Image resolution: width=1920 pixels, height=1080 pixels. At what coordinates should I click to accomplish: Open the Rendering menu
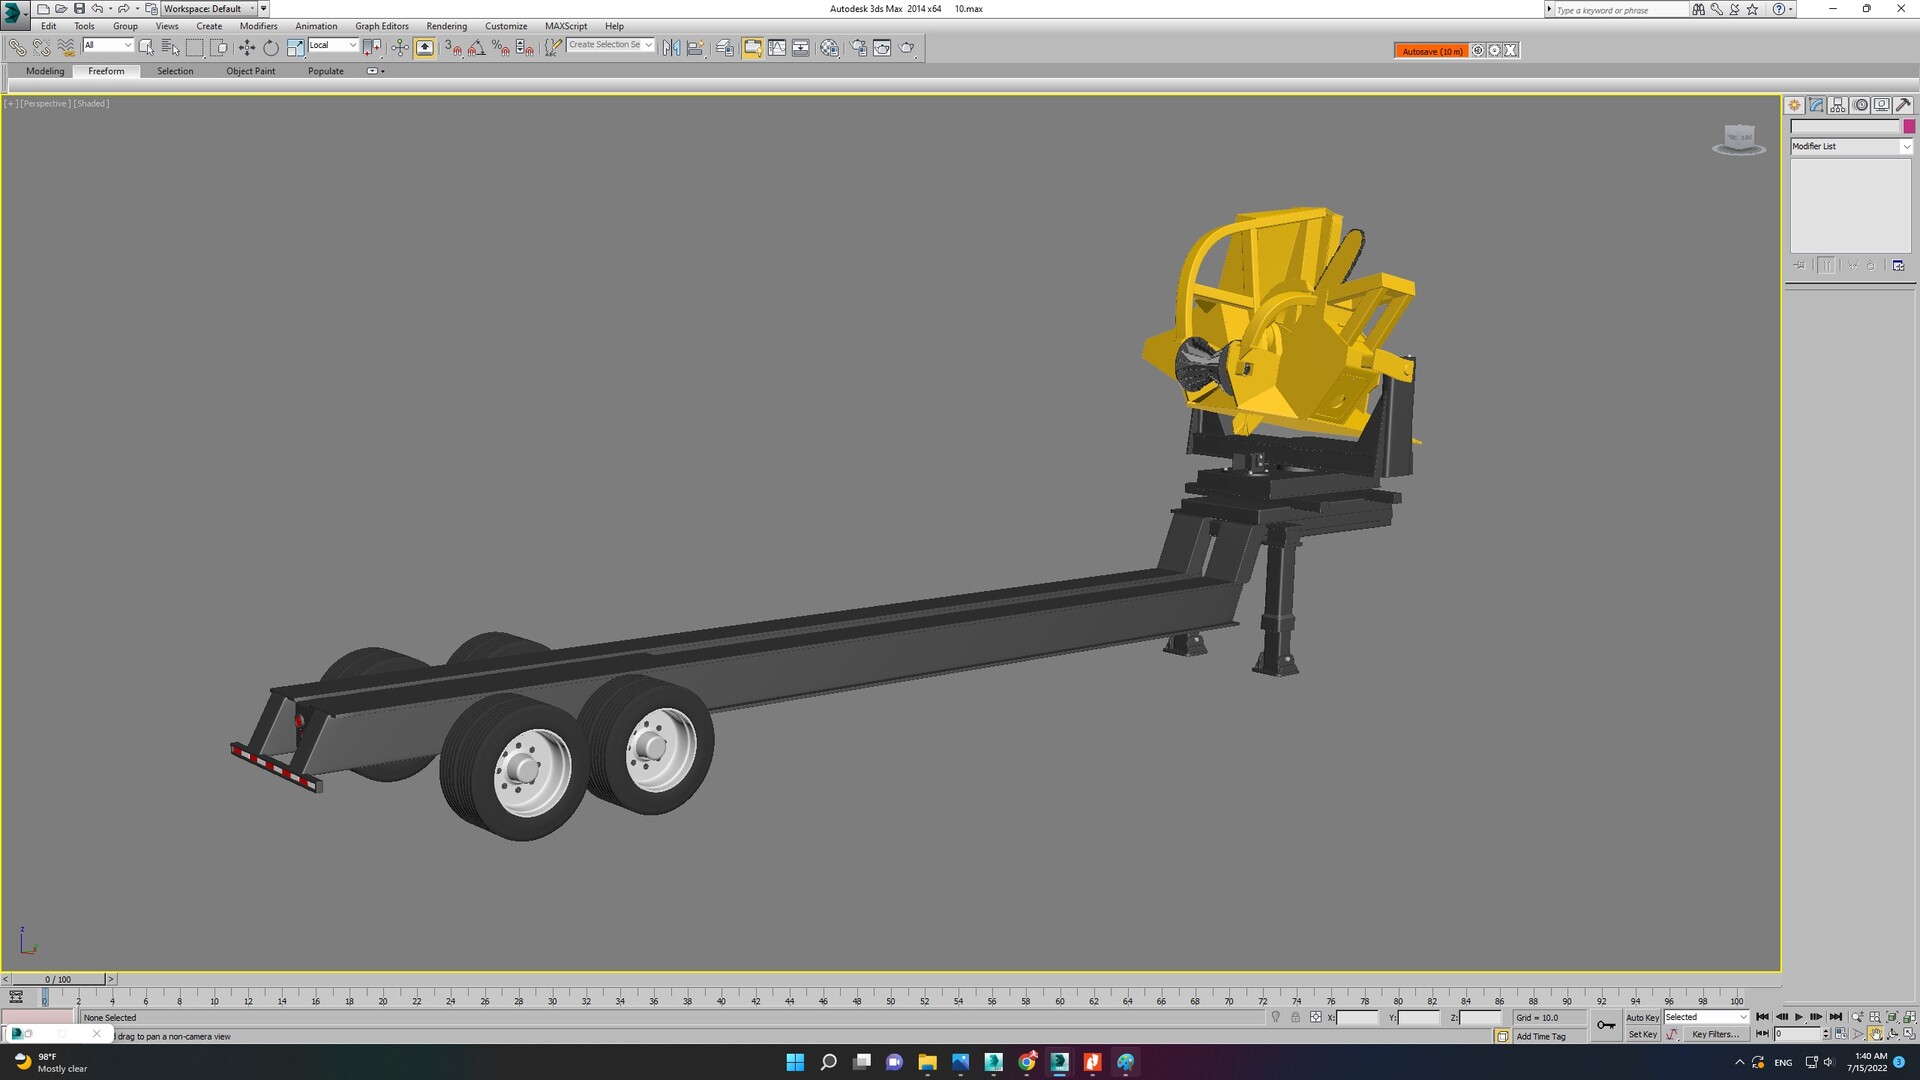pyautogui.click(x=446, y=26)
